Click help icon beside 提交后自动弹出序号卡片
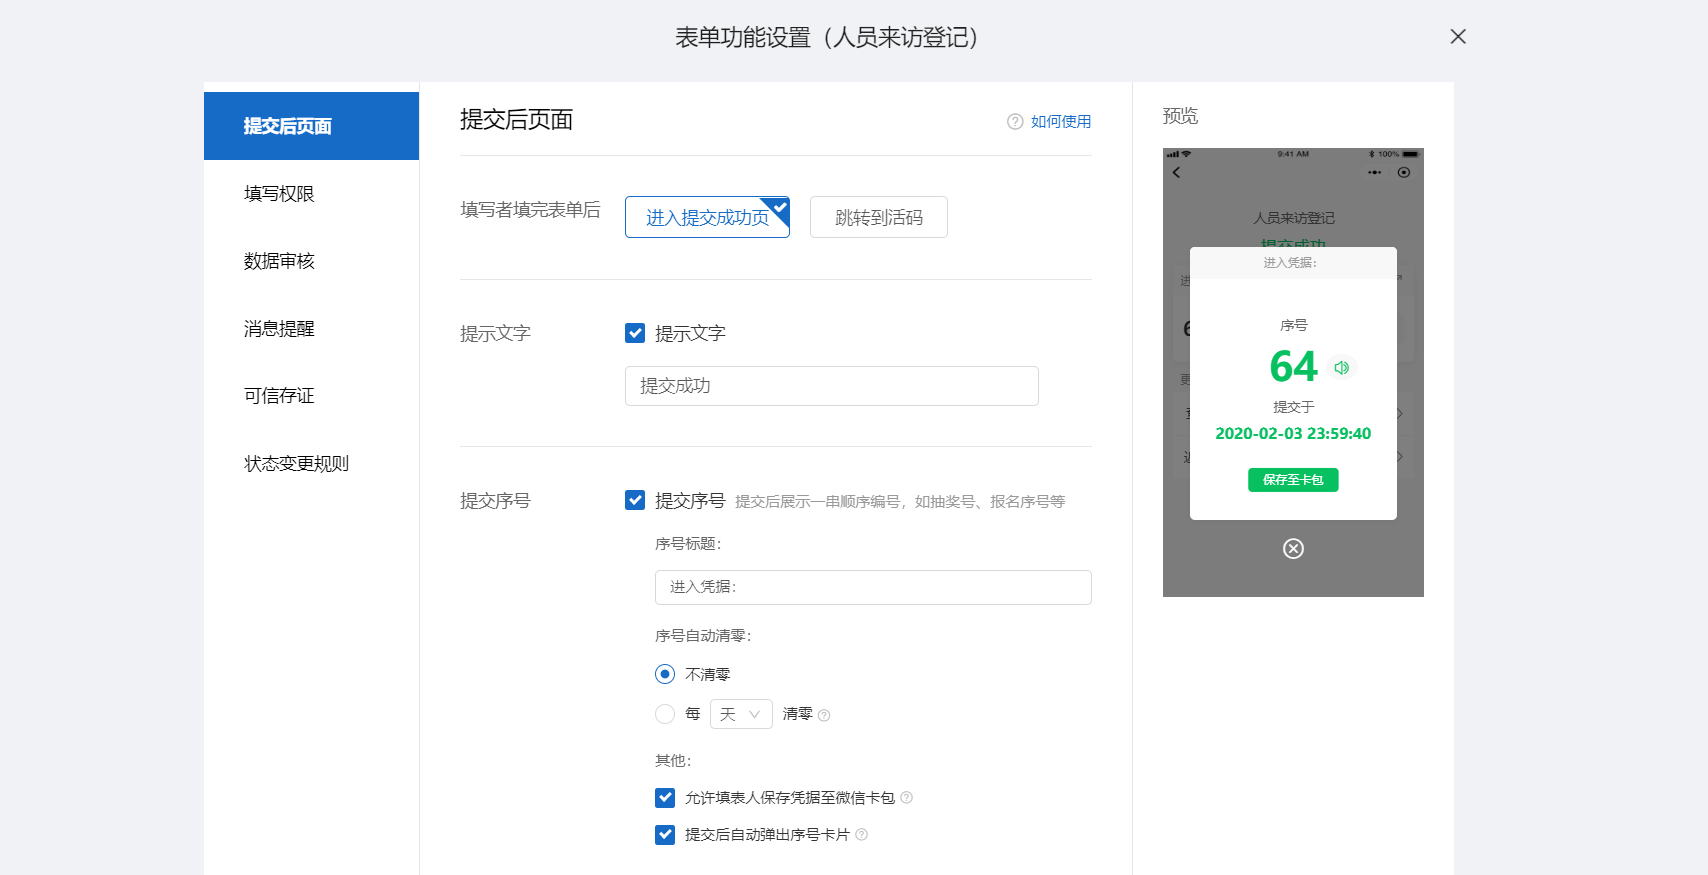This screenshot has width=1708, height=875. pyautogui.click(x=862, y=834)
